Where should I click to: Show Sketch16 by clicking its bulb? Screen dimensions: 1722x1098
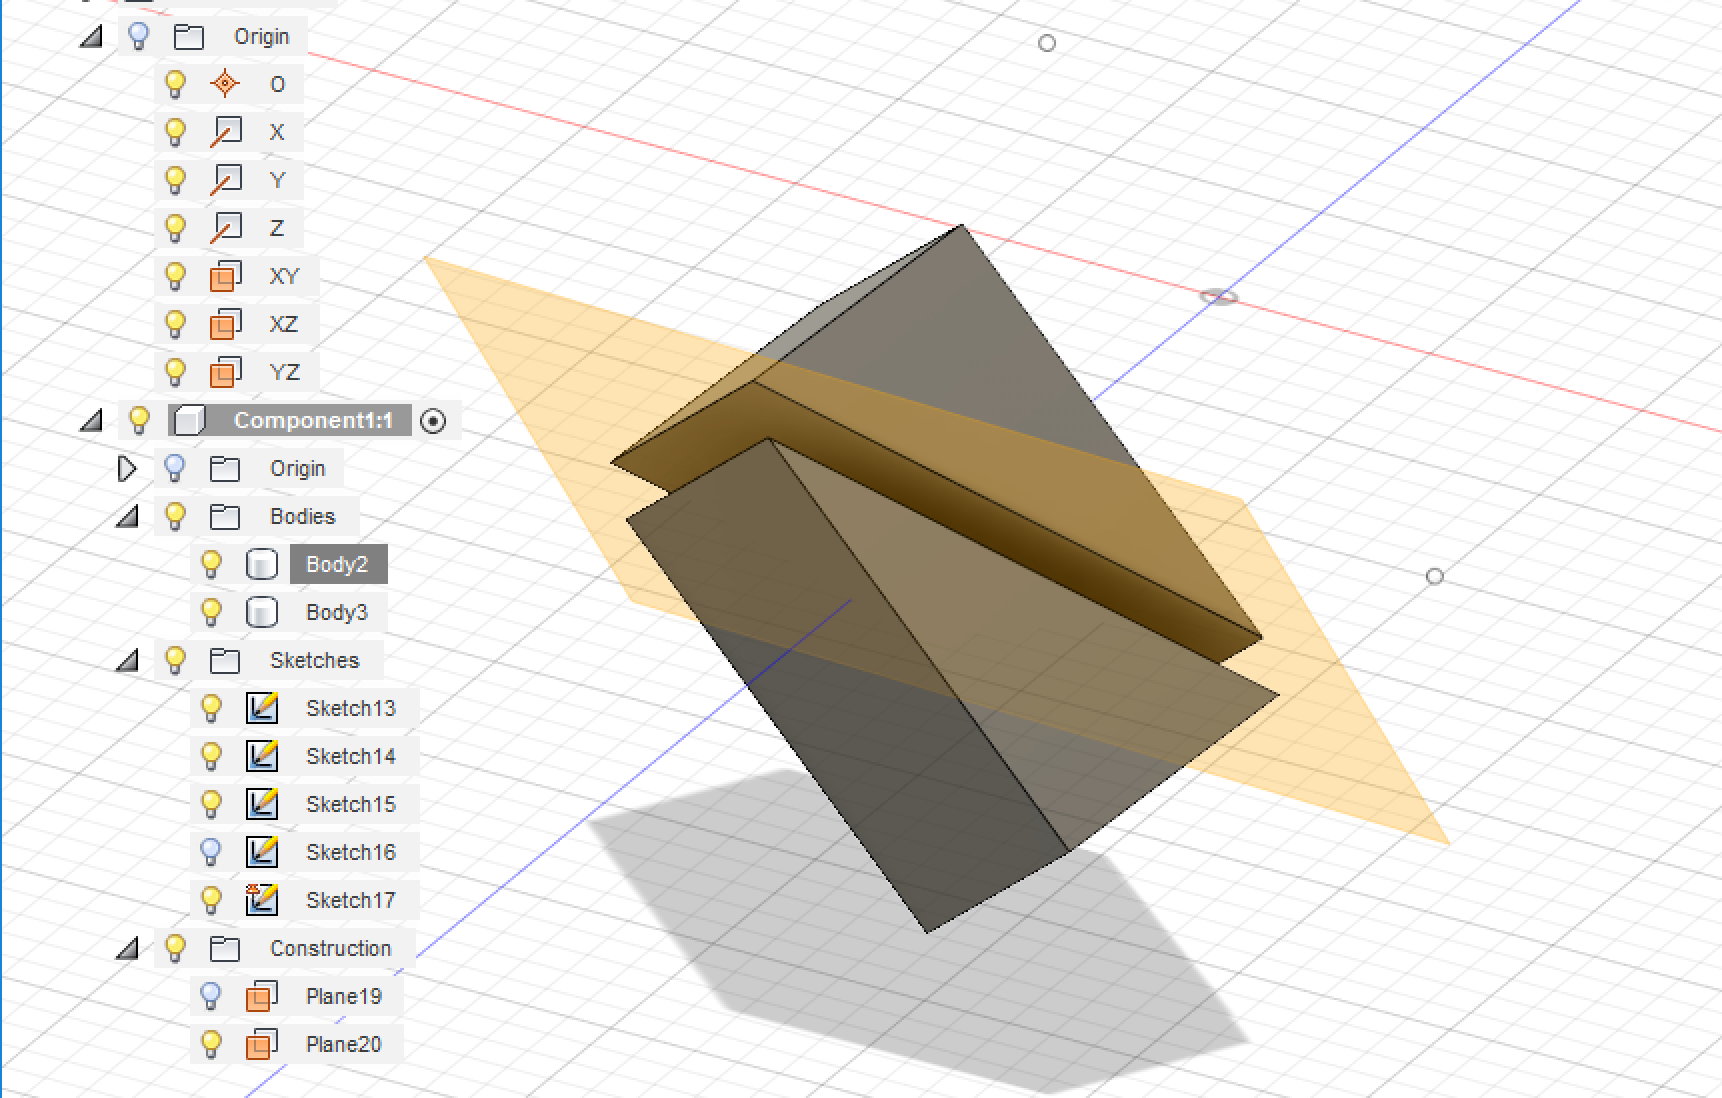211,851
